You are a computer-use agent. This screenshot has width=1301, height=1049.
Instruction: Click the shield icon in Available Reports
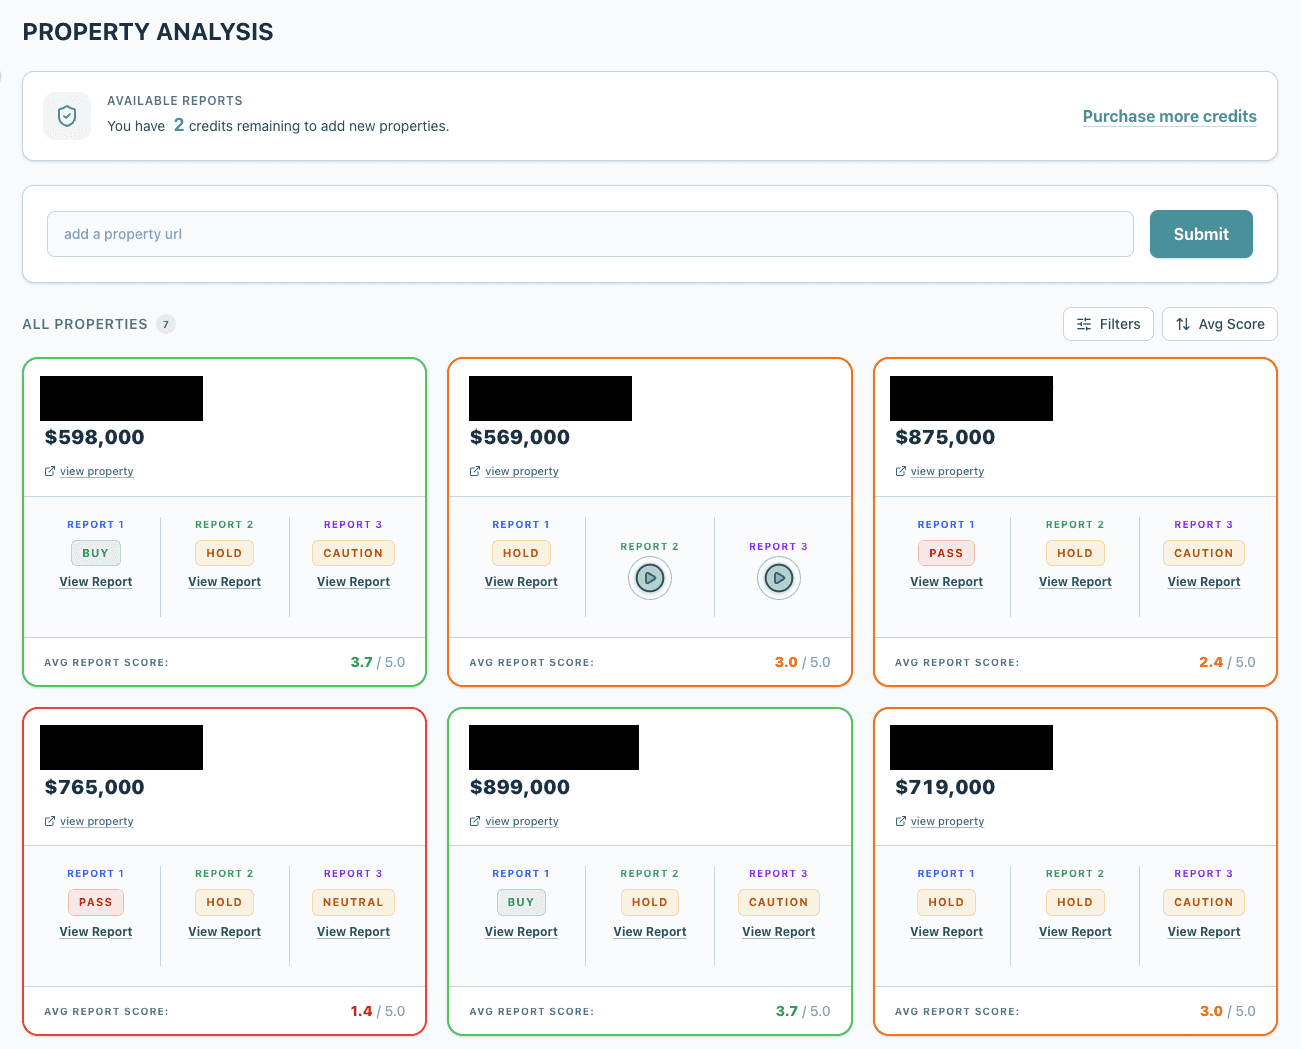67,116
